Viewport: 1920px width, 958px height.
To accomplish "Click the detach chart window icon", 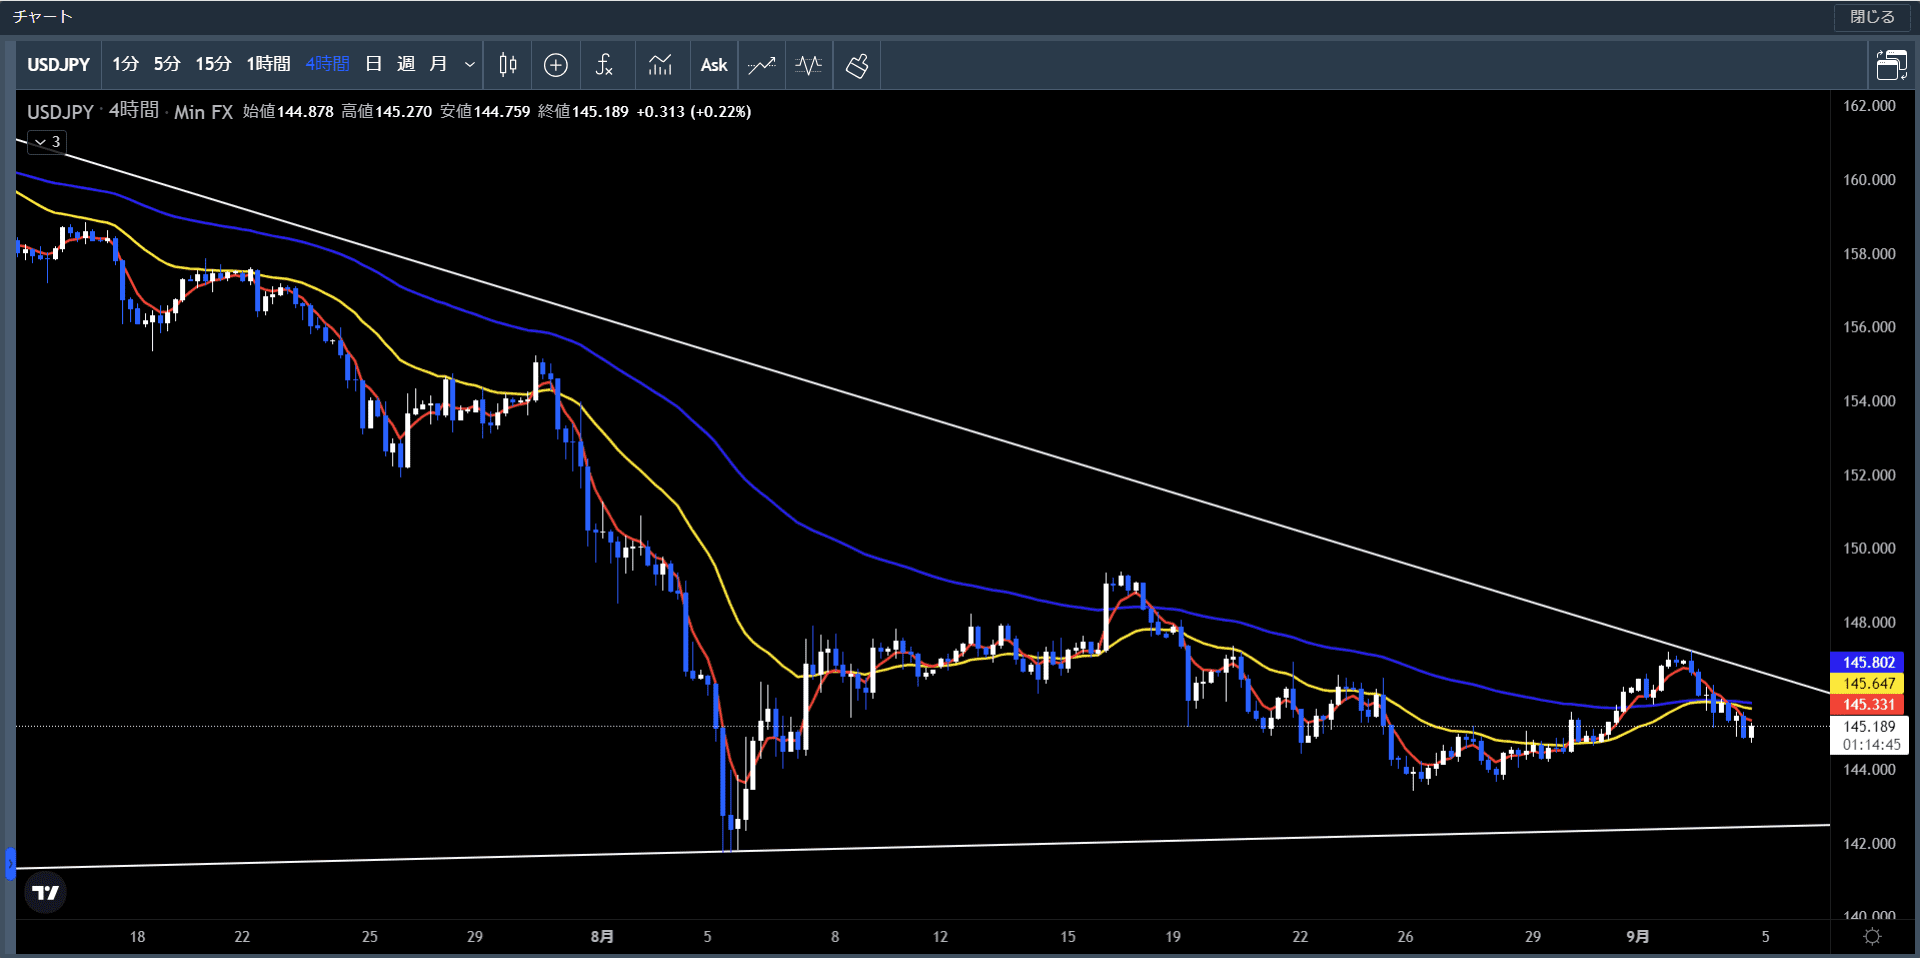I will tap(1891, 65).
